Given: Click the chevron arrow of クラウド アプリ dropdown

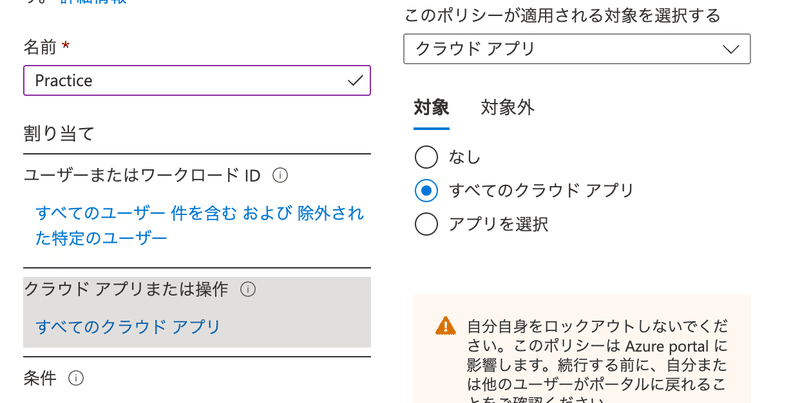Looking at the screenshot, I should (x=731, y=49).
